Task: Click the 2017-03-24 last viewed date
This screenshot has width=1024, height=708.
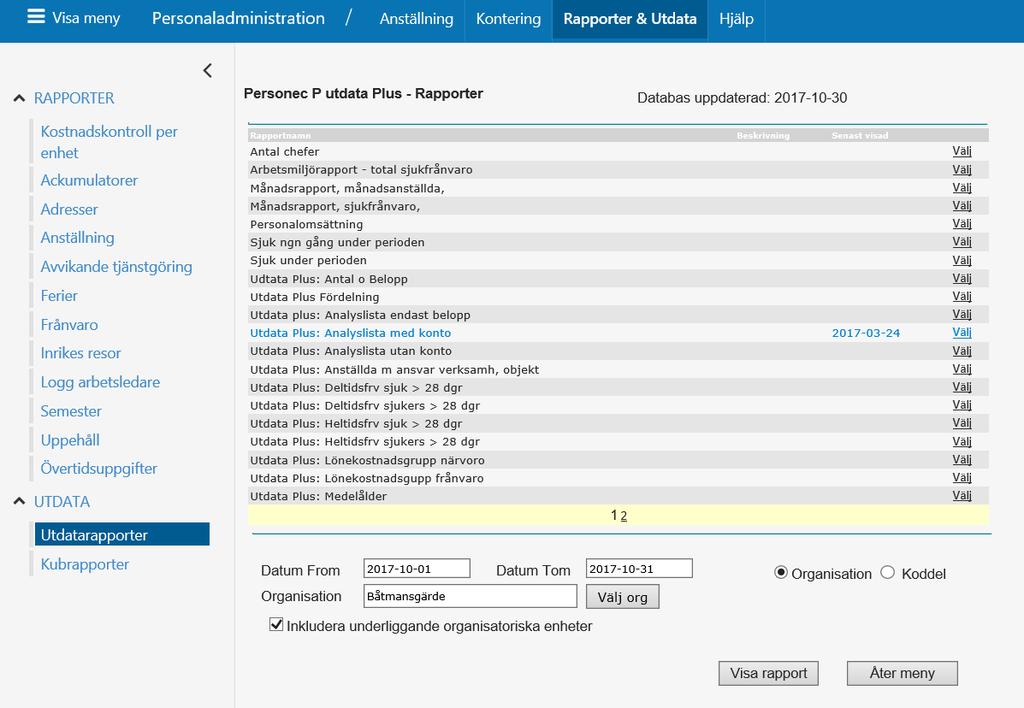Action: tap(865, 333)
